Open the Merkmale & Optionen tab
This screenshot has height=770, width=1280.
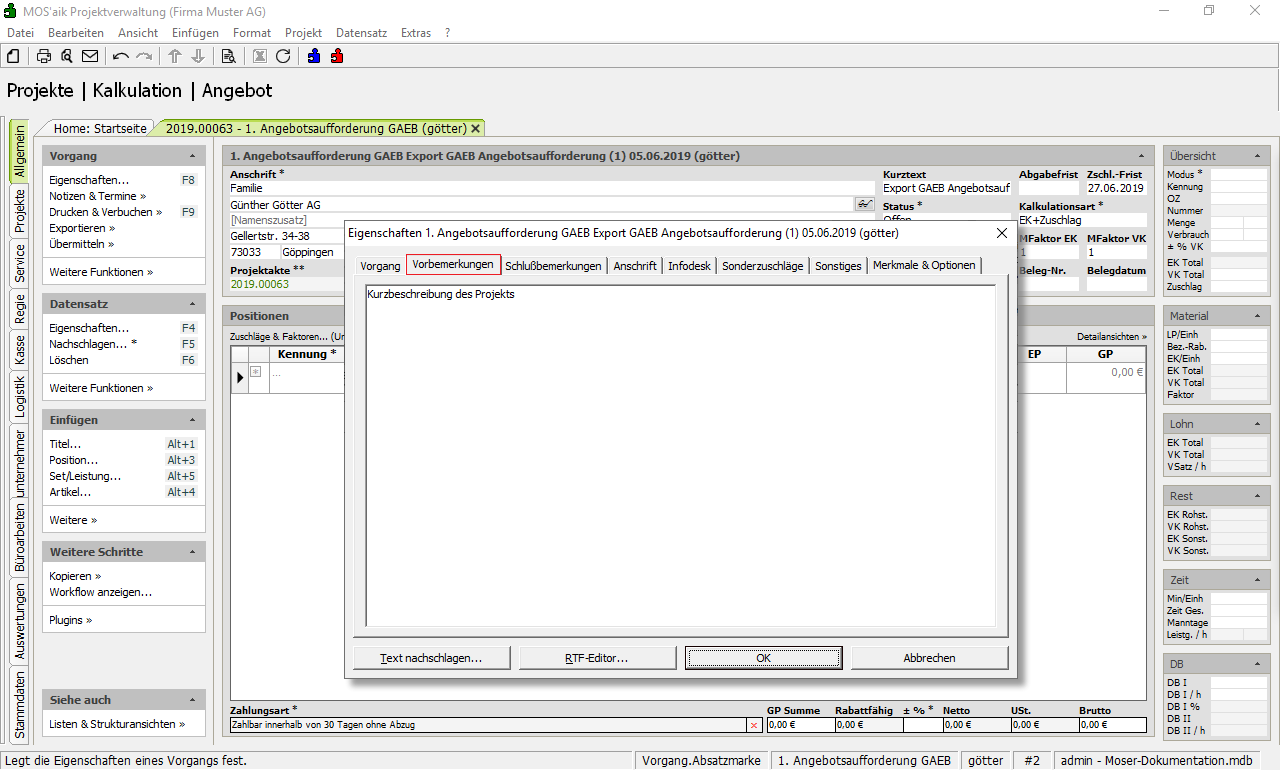tap(923, 266)
